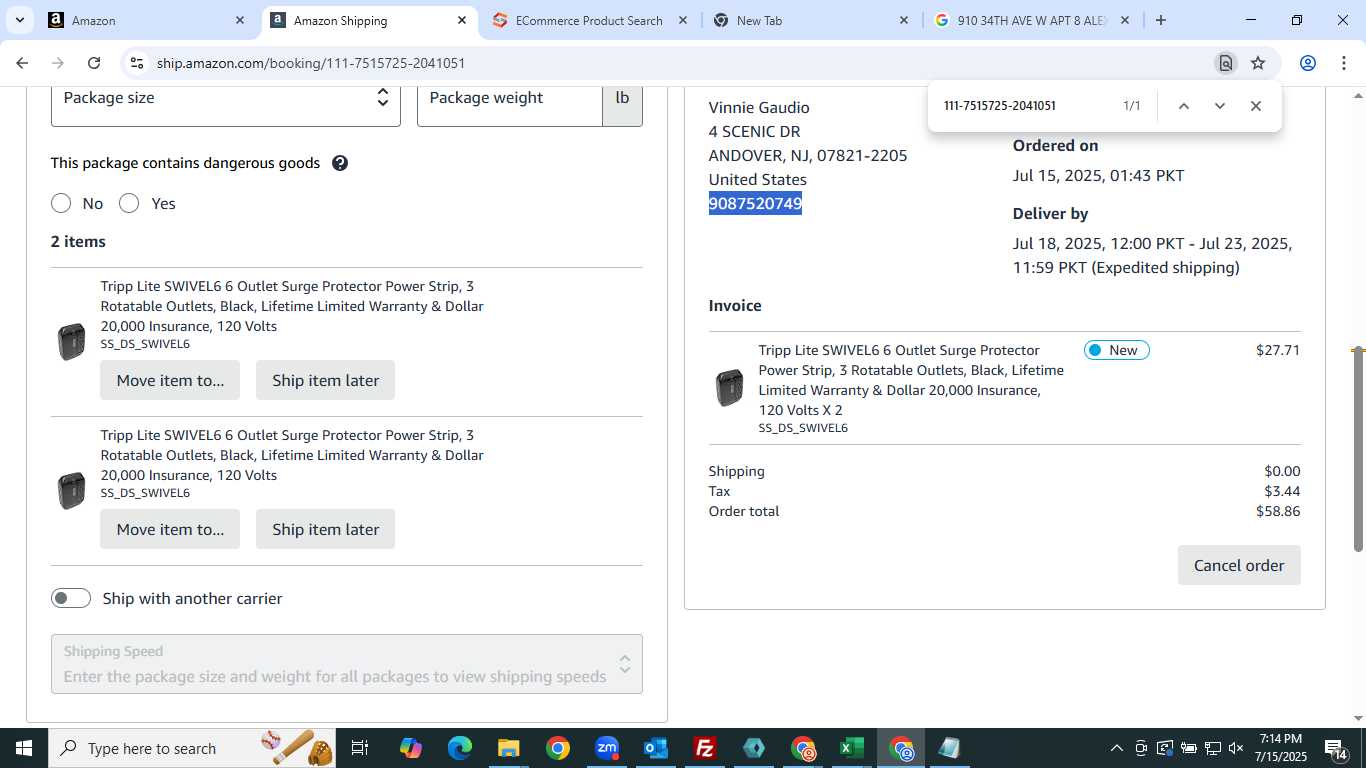The image size is (1366, 768).
Task: Close the New Tab tab
Action: click(904, 20)
